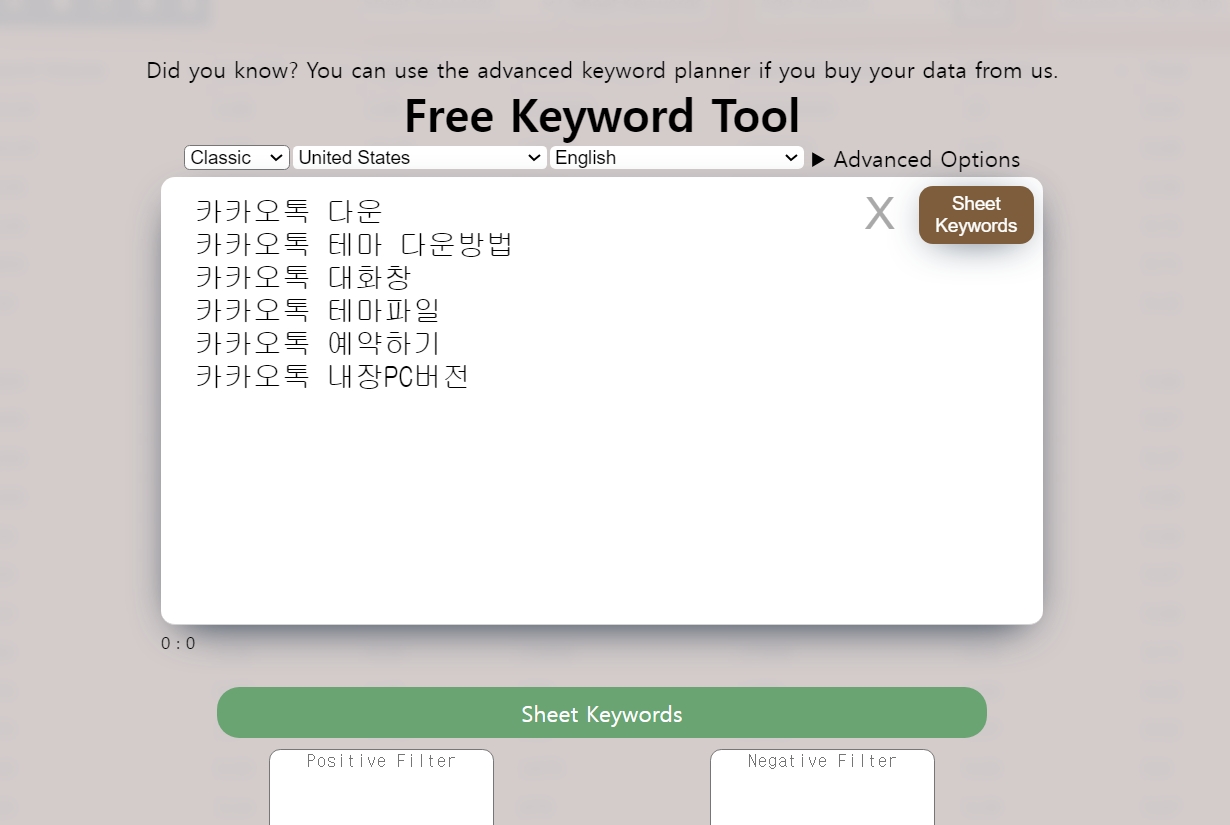The width and height of the screenshot is (1230, 825).
Task: Click the advanced keyword planner banner text
Action: tap(602, 70)
